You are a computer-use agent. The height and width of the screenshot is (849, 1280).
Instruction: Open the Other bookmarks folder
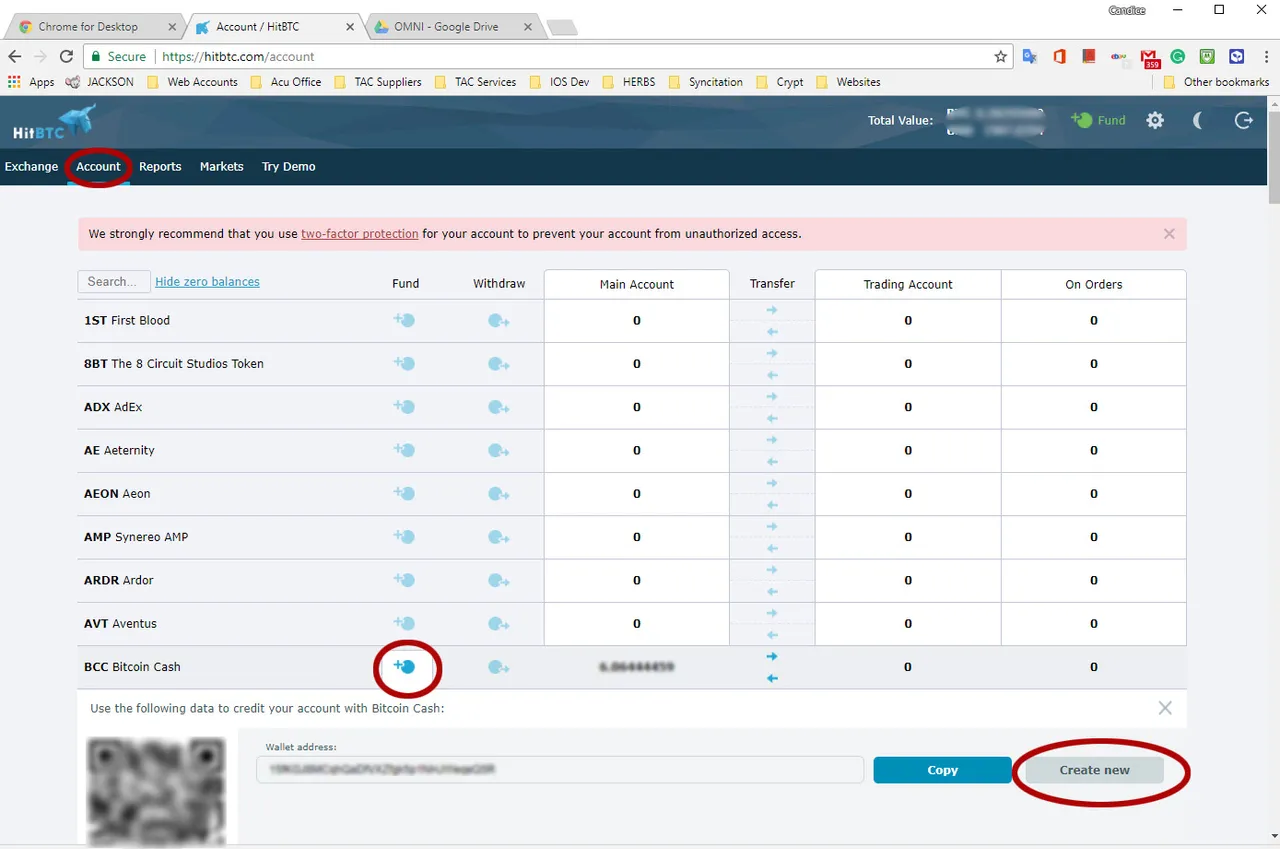tap(1217, 82)
